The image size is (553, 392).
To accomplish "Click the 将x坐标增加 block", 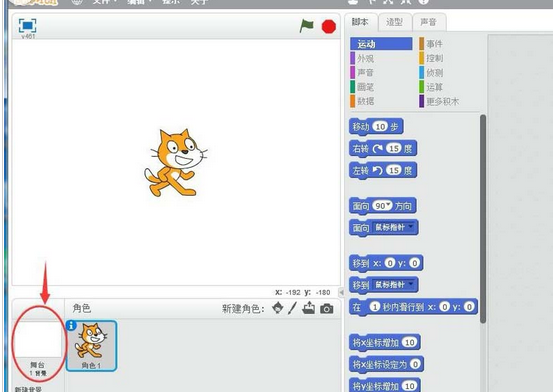I will coord(384,343).
